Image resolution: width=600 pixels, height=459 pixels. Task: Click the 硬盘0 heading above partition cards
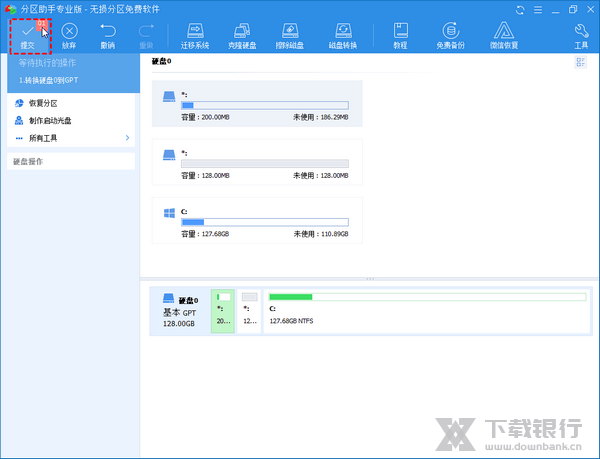[161, 61]
